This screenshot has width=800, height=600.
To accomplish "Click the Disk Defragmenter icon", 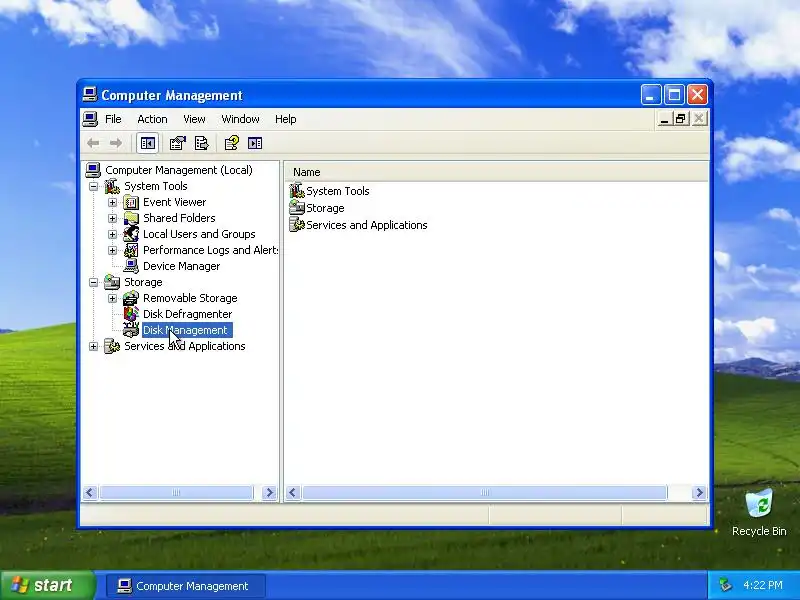I will (x=131, y=314).
